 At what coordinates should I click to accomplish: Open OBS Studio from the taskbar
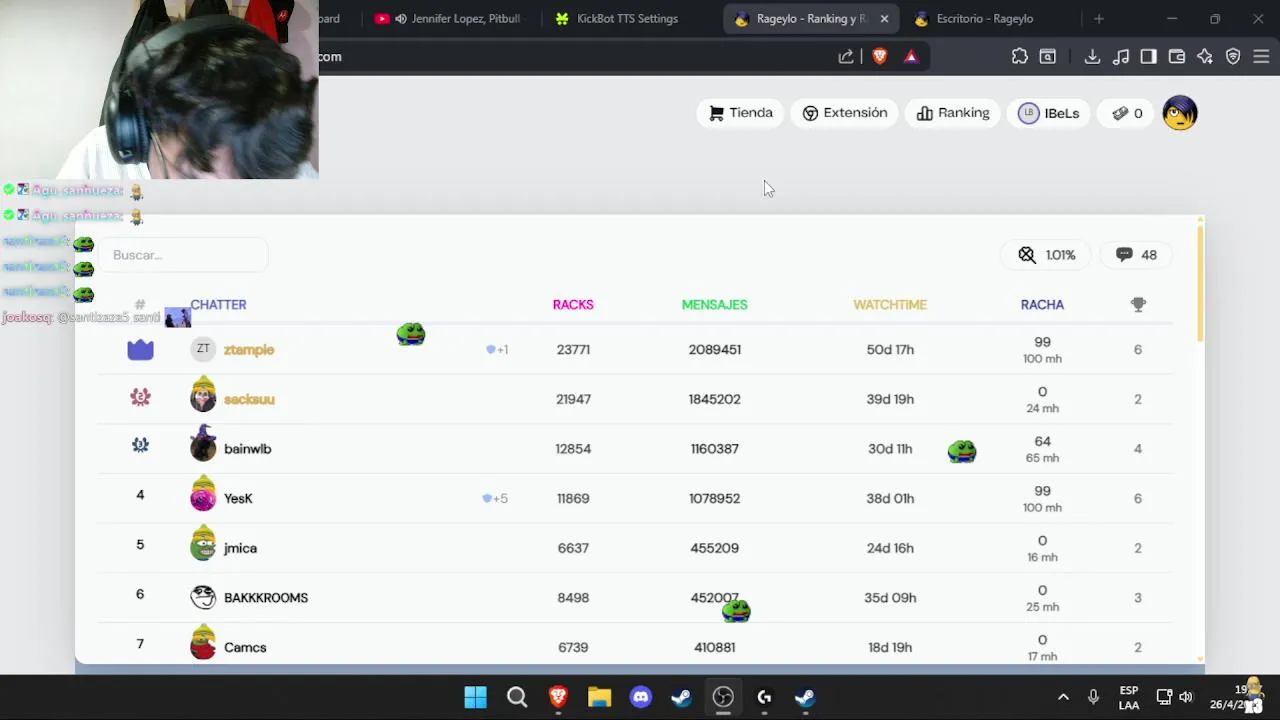[723, 697]
